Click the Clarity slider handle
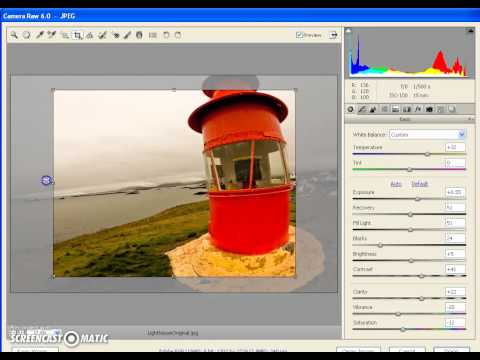 [421, 299]
